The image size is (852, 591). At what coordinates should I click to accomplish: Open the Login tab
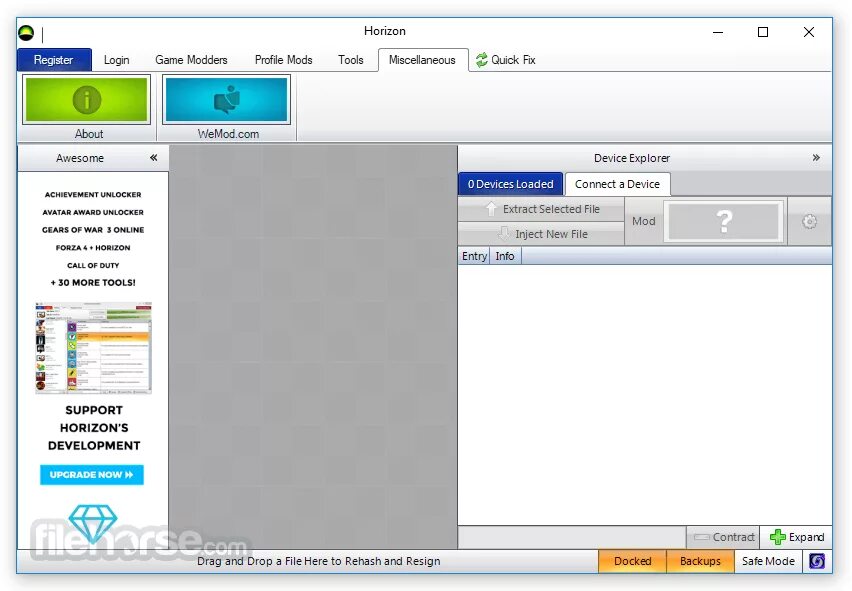tap(117, 60)
